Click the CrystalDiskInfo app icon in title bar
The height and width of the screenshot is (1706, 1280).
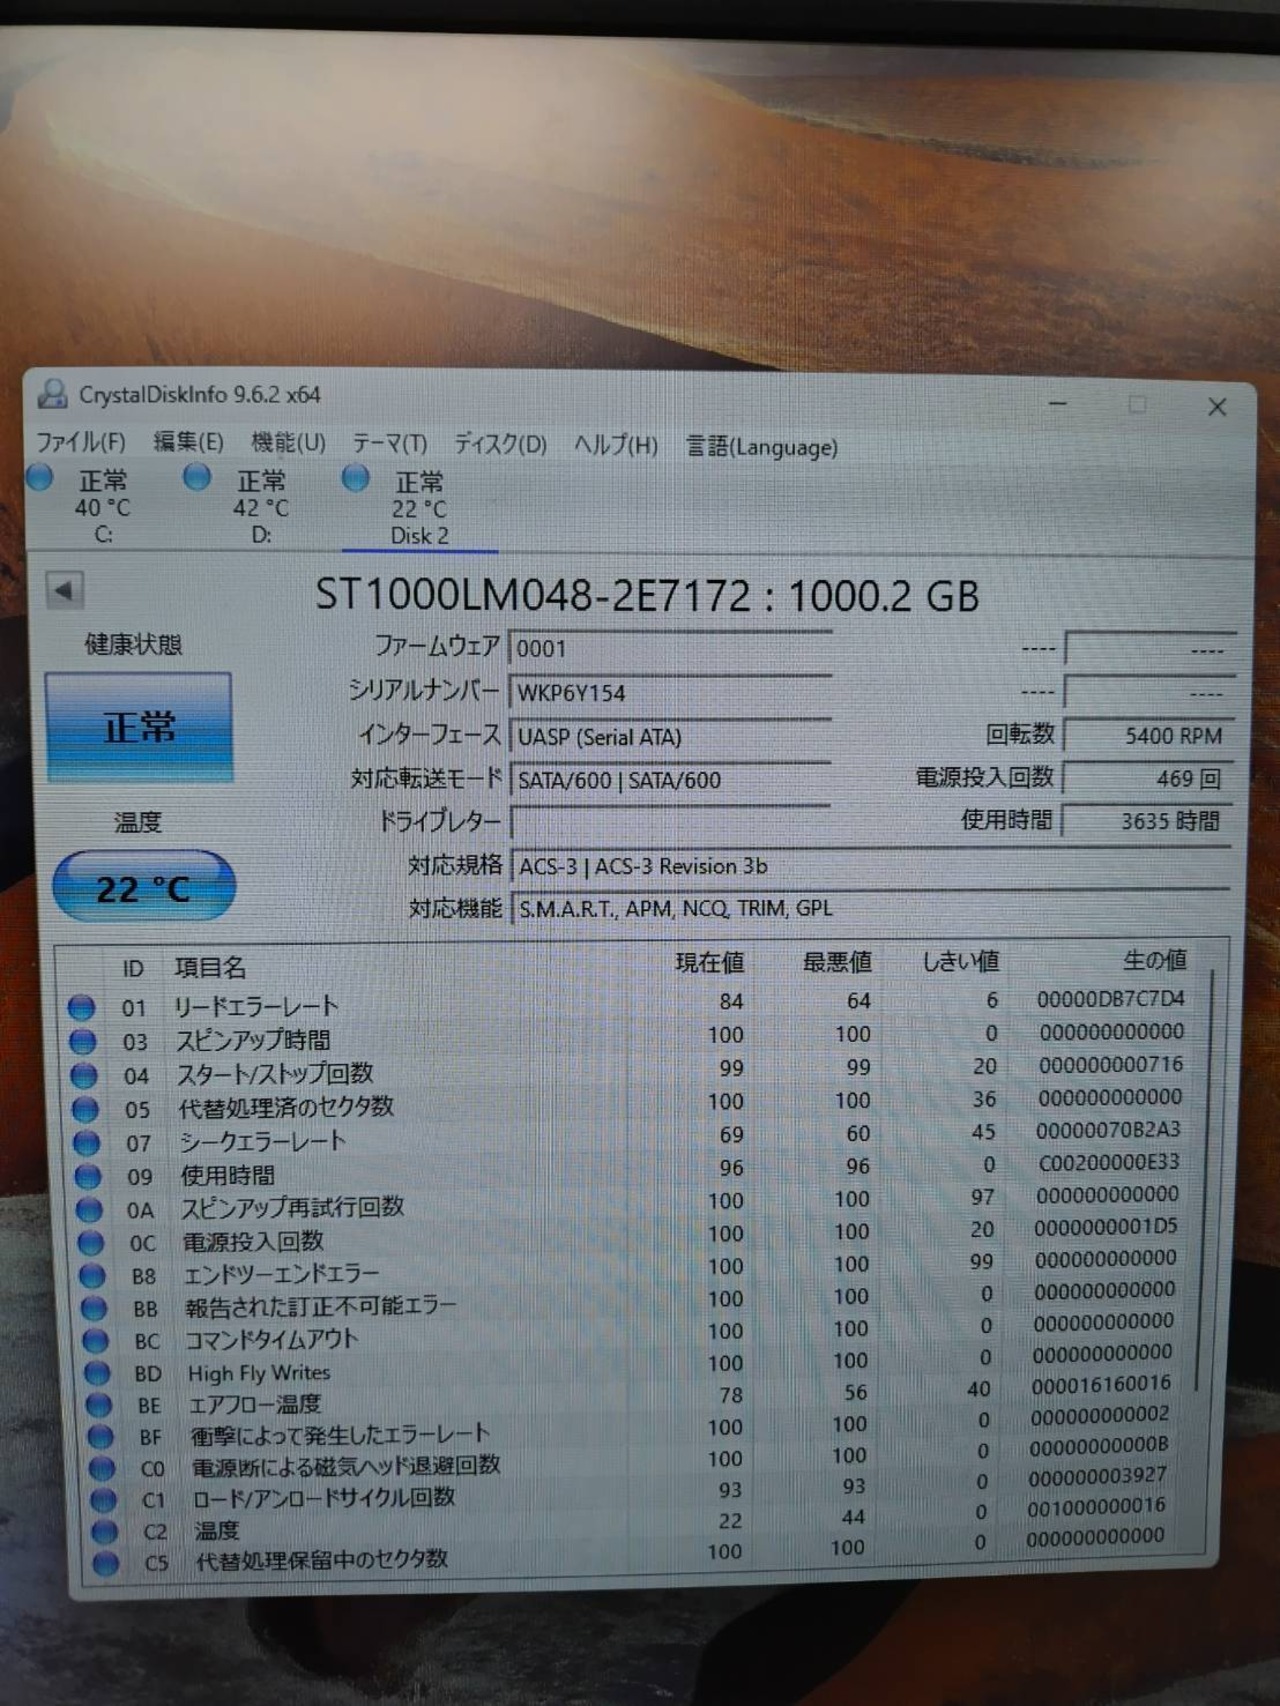click(x=52, y=394)
